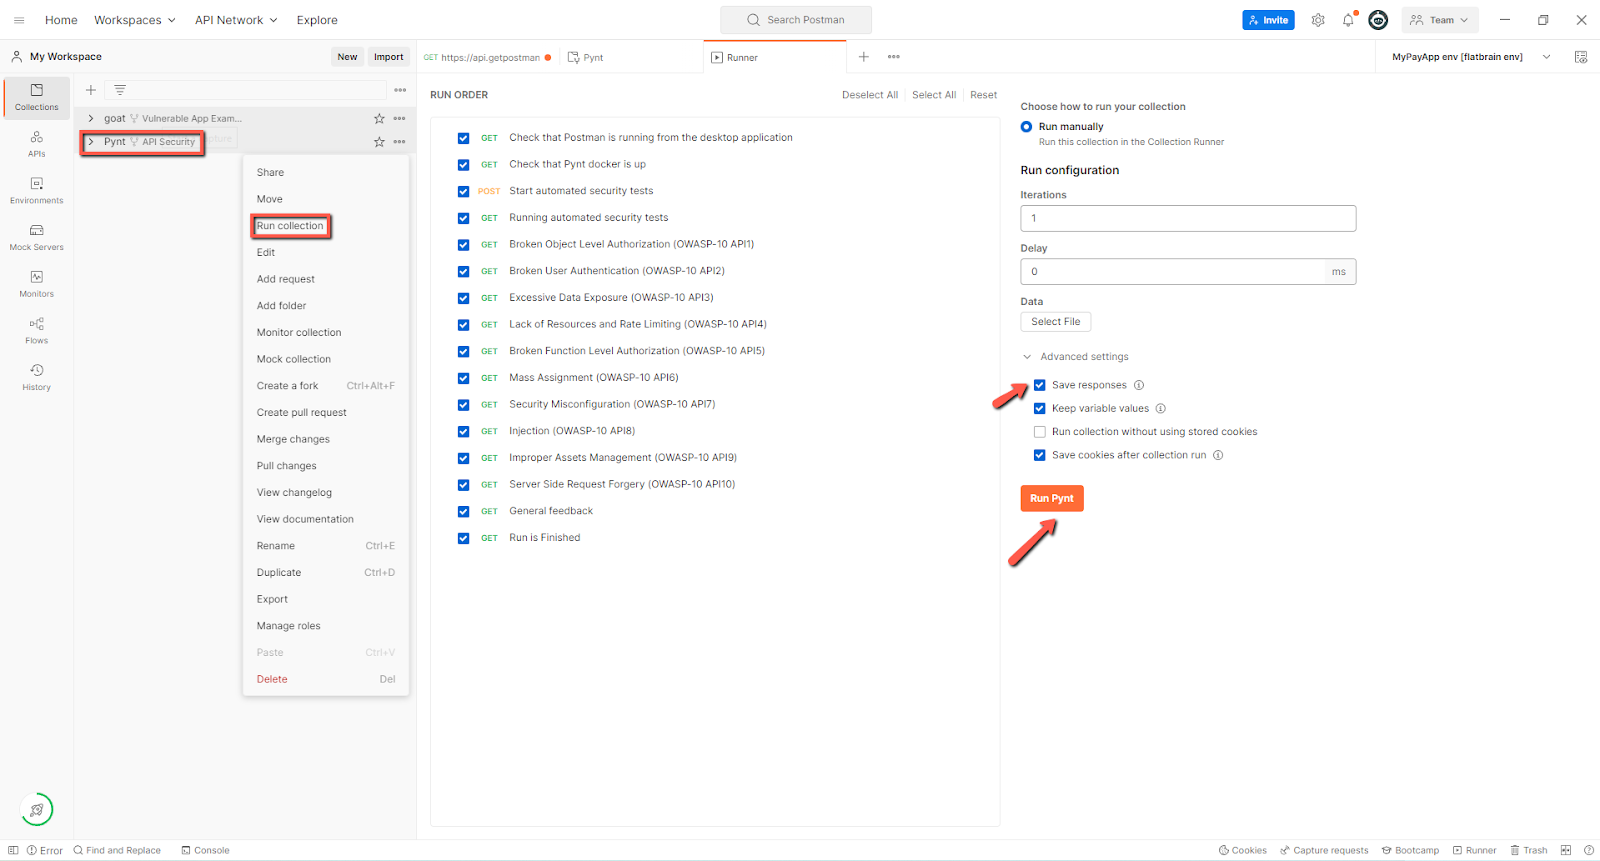Focus the Search Postman box
The width and height of the screenshot is (1600, 861).
tap(796, 20)
